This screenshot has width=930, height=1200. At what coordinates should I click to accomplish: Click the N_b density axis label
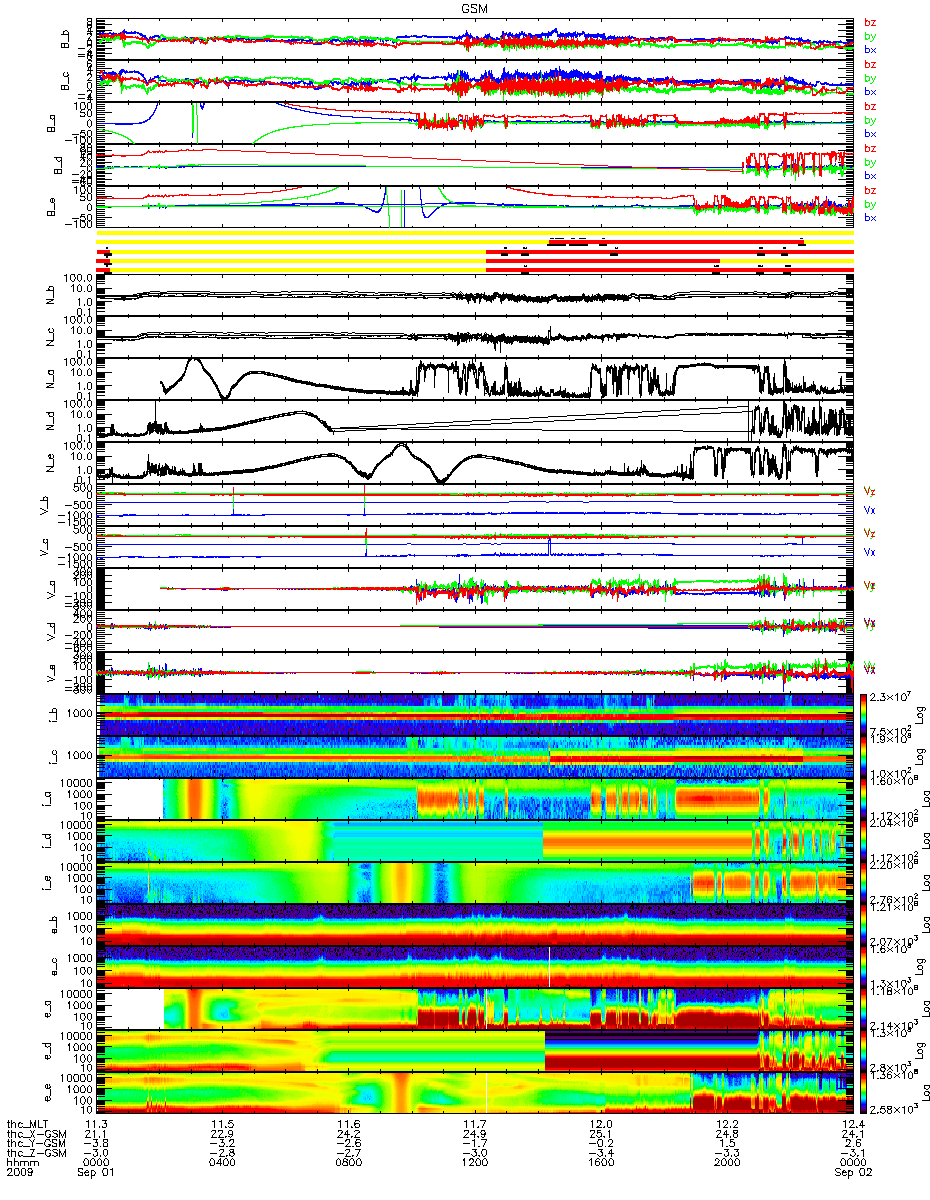[x=49, y=296]
